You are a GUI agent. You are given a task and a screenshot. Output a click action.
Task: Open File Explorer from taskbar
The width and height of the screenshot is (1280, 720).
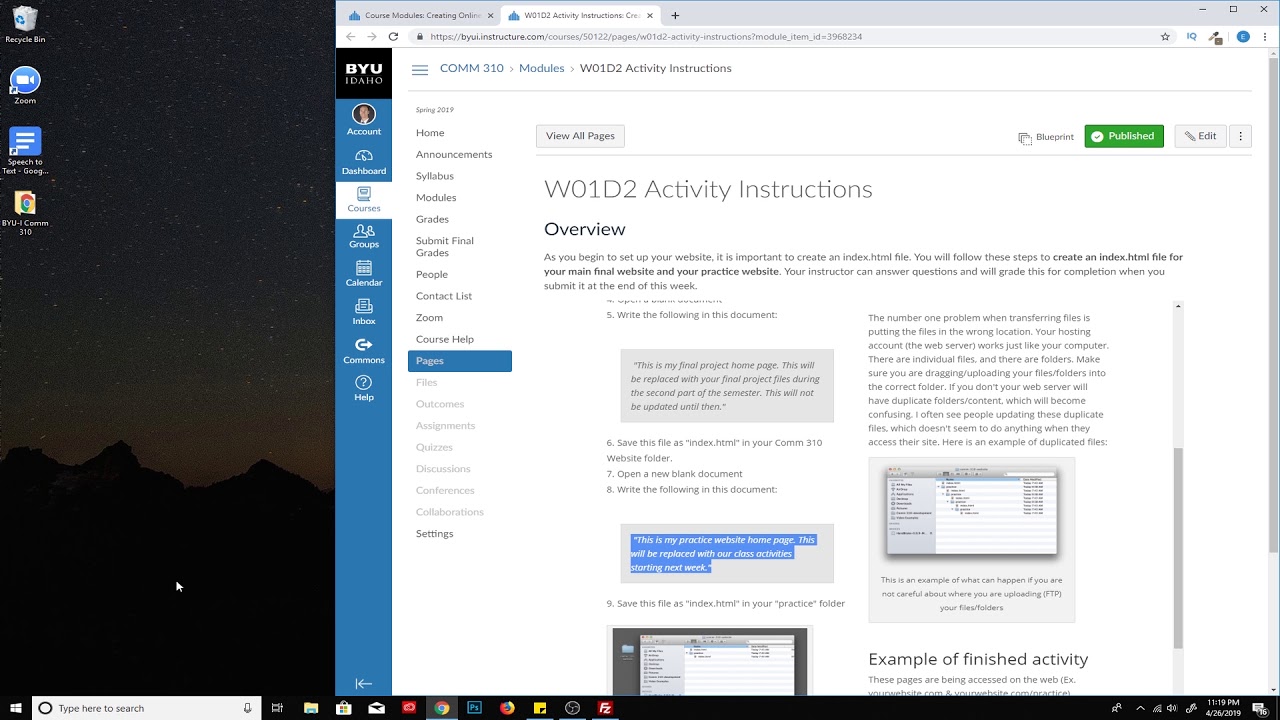click(x=311, y=708)
